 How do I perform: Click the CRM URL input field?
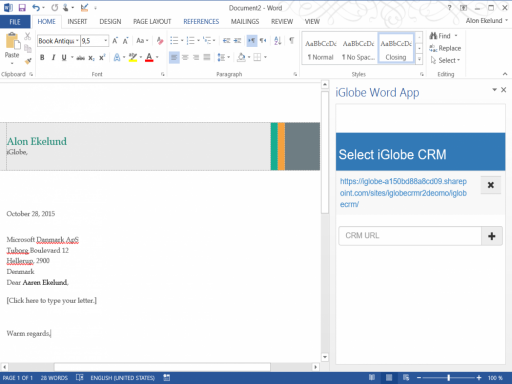pos(410,236)
